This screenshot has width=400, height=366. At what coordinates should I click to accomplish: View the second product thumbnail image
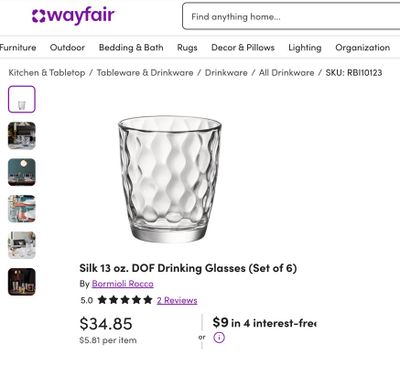tap(22, 136)
